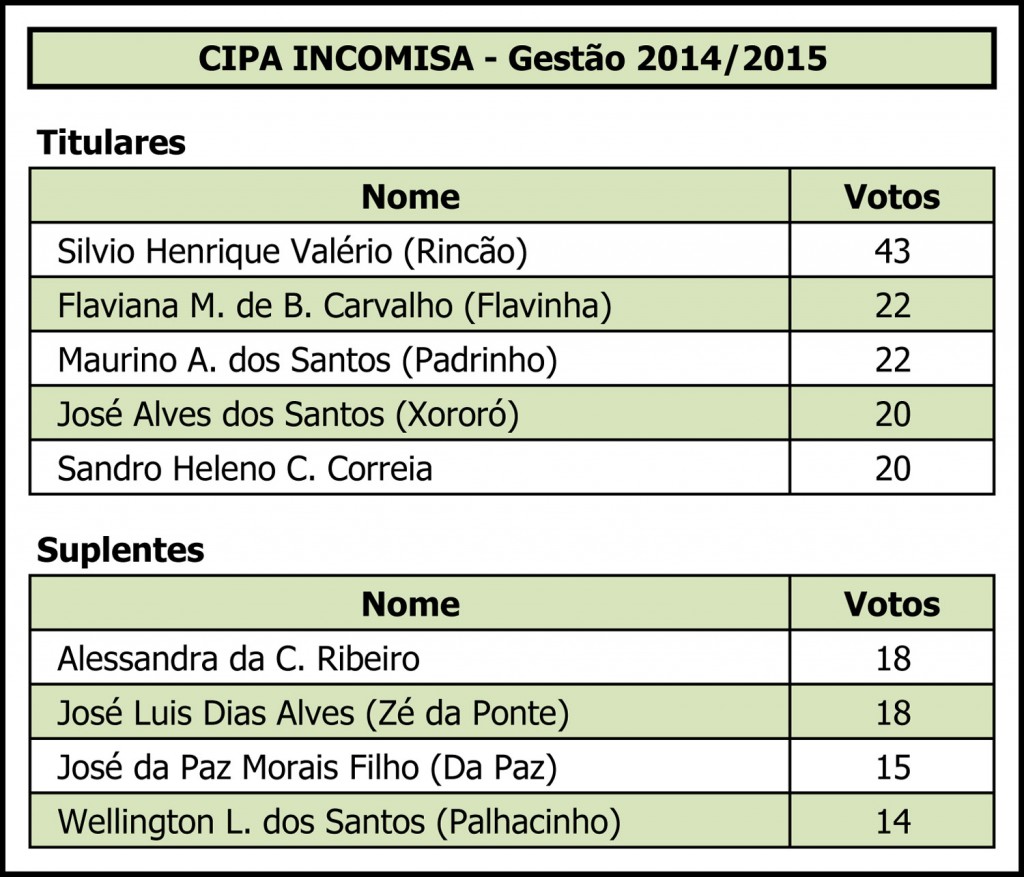
Task: Select the Wellington L. dos Santos name
Action: pos(339,822)
